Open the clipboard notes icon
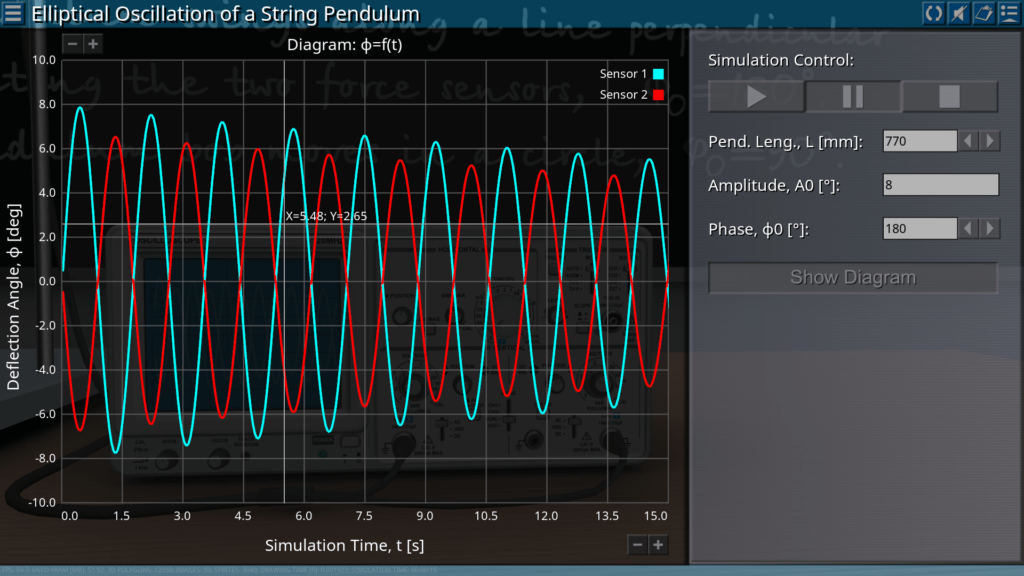 tap(983, 13)
